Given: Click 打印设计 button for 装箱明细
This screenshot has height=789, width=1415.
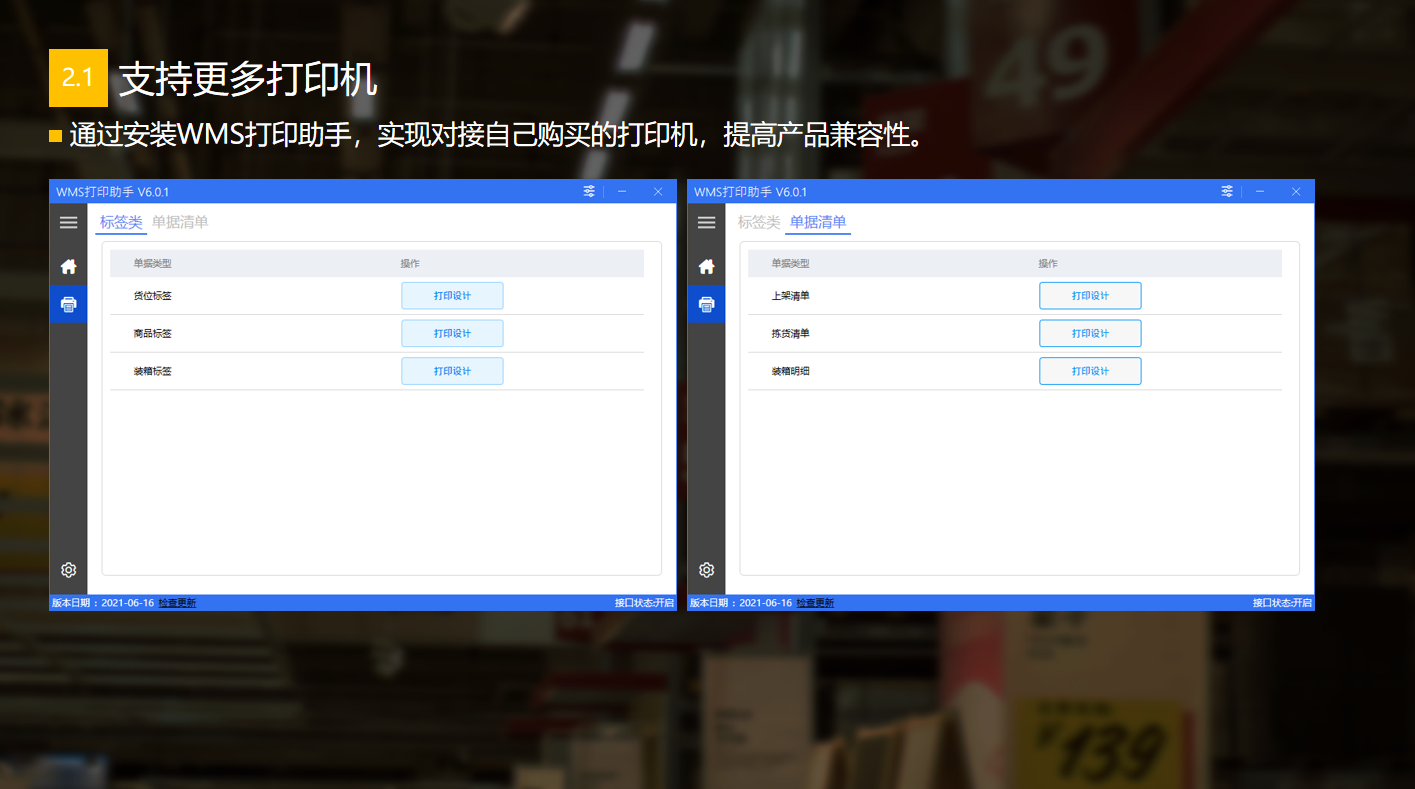Looking at the screenshot, I should [1090, 371].
